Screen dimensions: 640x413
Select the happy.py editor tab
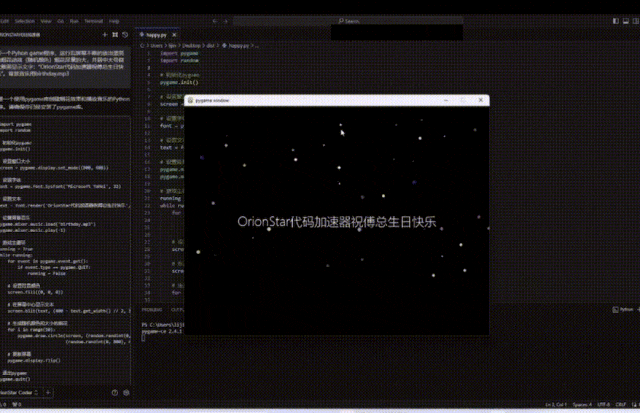(x=156, y=35)
